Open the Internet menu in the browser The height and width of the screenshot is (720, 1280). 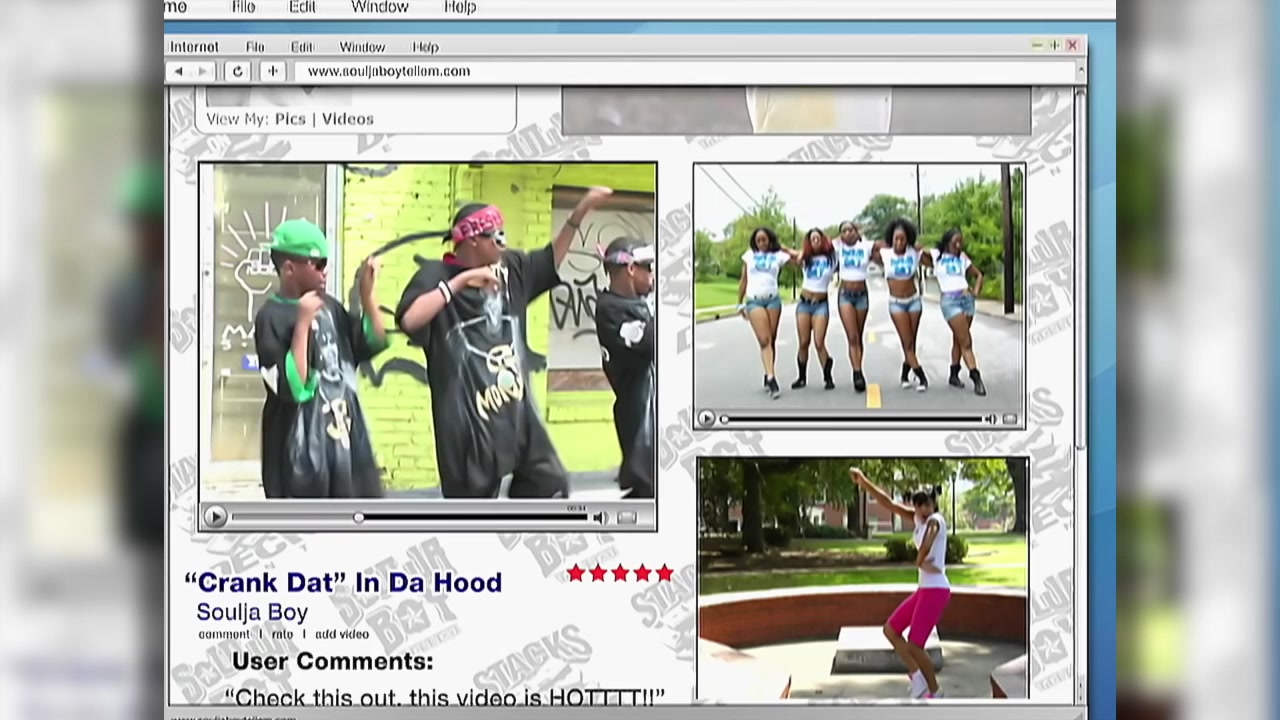coord(194,47)
